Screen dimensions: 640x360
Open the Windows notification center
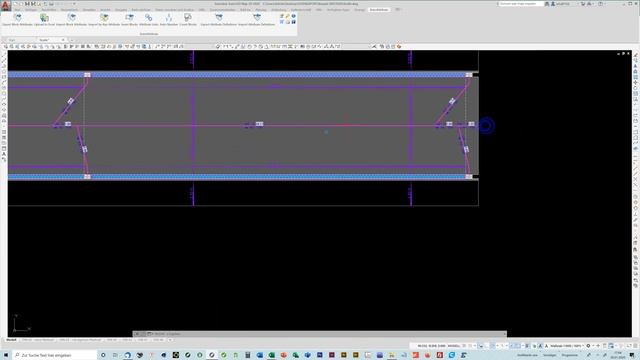[633, 355]
